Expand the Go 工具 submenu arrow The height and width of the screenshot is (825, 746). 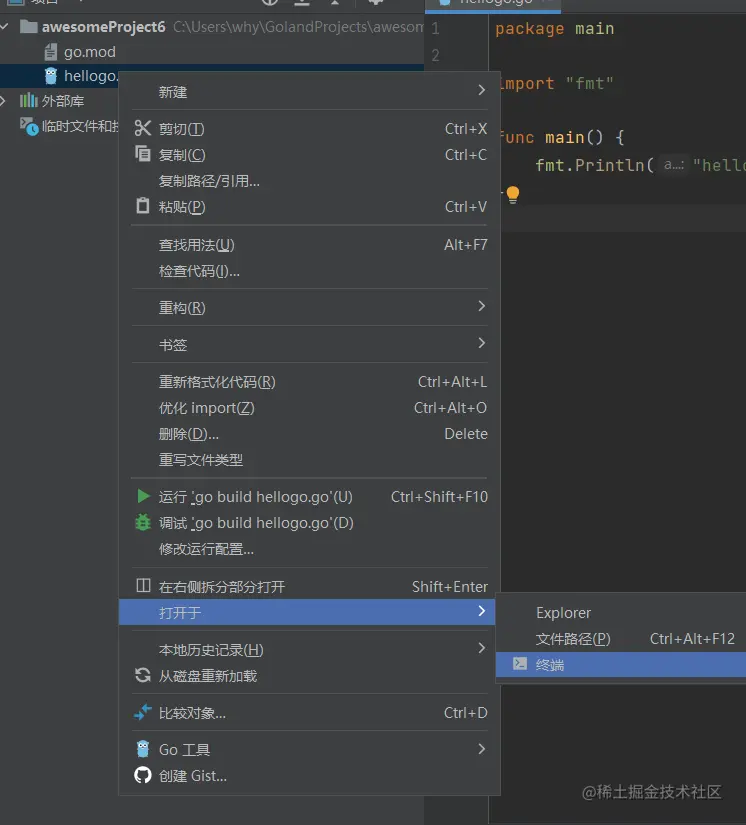pos(481,748)
